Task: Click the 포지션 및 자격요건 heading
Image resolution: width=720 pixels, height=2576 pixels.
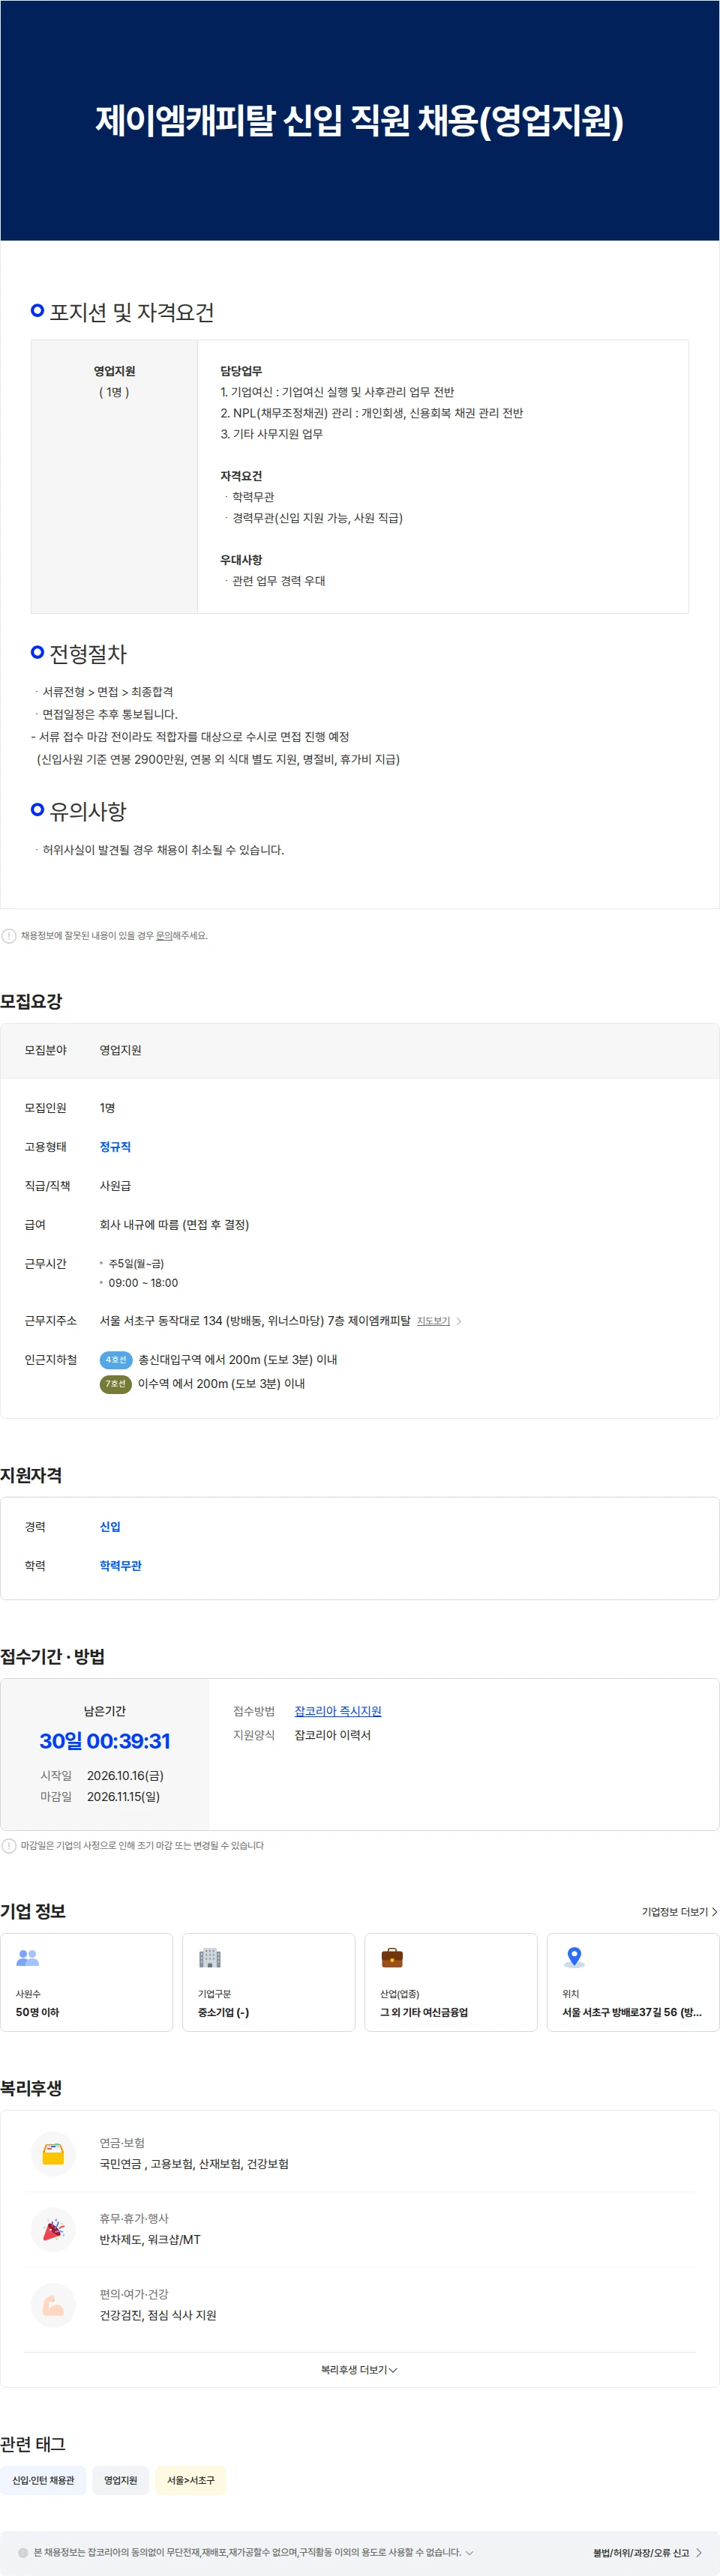Action: pyautogui.click(x=132, y=313)
